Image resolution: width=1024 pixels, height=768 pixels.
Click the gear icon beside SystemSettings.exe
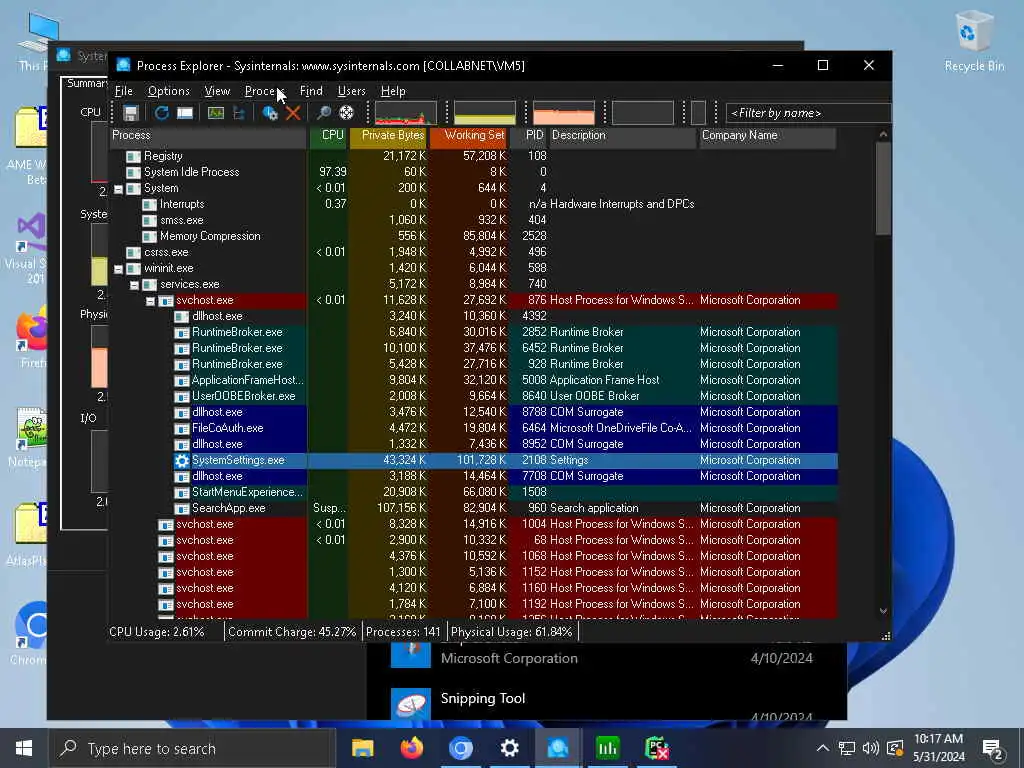tap(182, 460)
